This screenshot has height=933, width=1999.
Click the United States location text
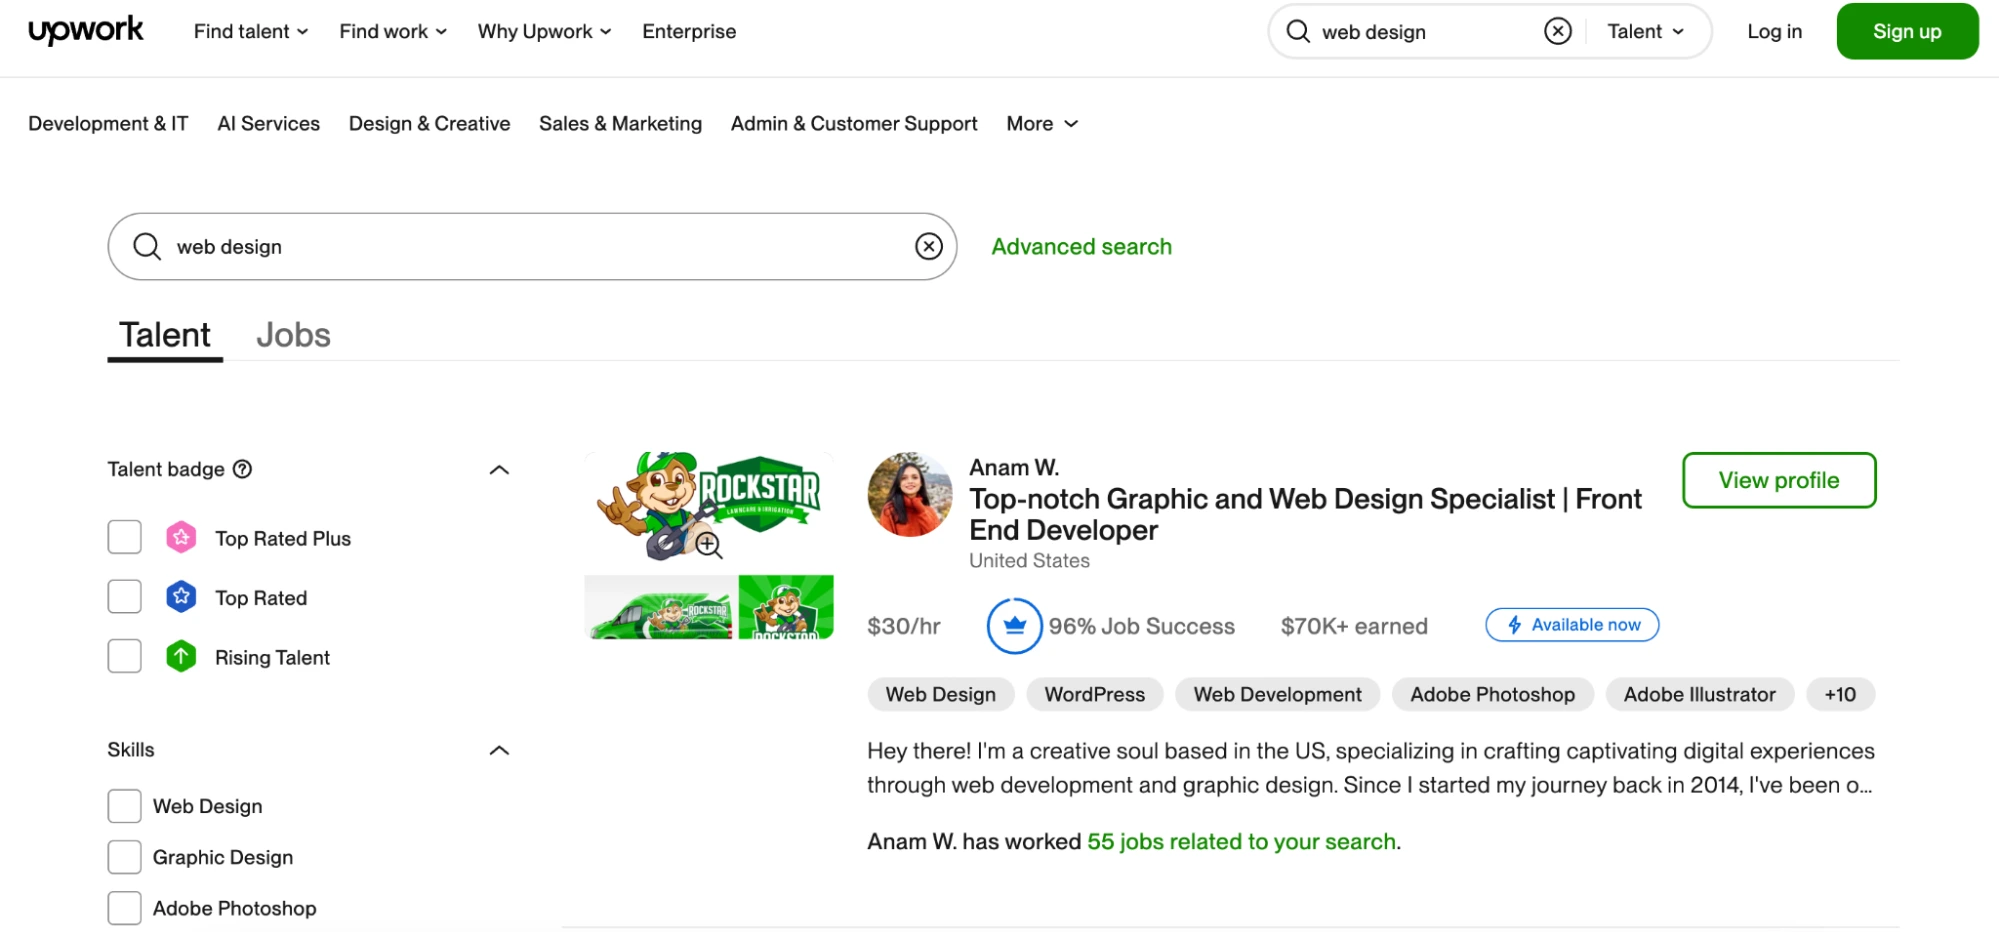tap(1029, 561)
